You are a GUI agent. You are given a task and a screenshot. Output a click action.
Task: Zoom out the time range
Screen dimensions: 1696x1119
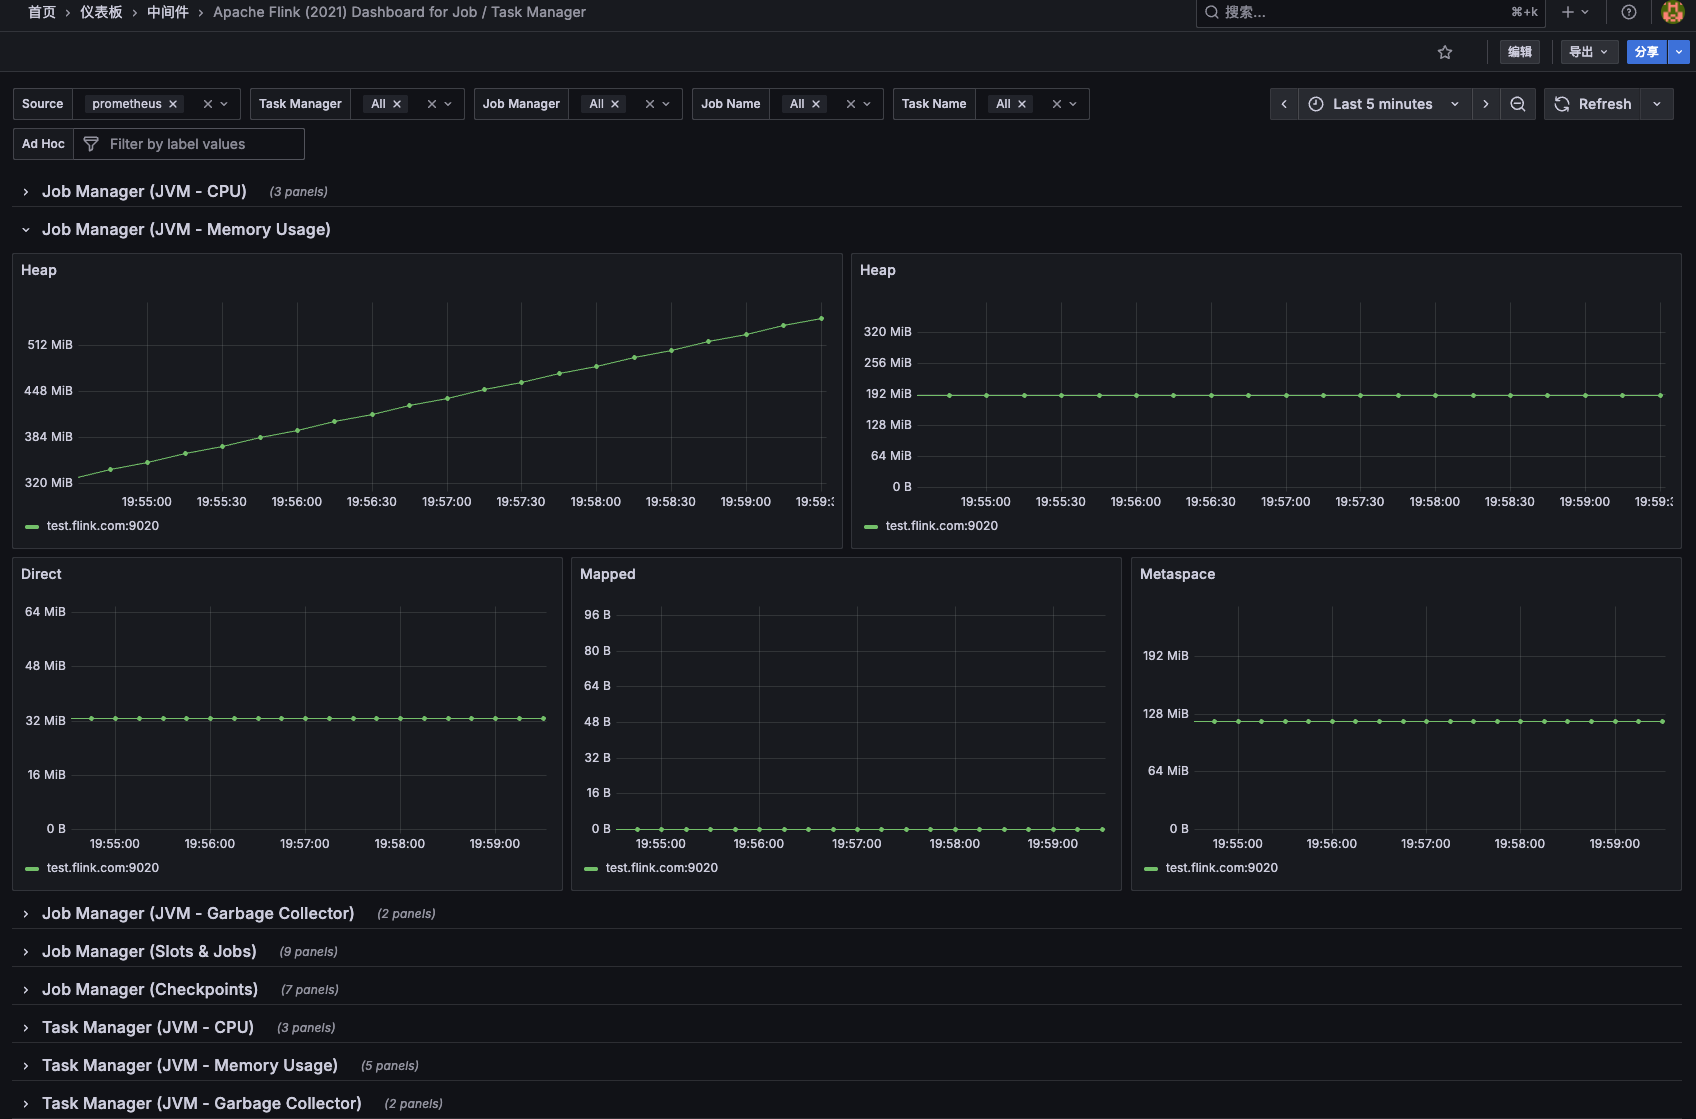point(1518,104)
